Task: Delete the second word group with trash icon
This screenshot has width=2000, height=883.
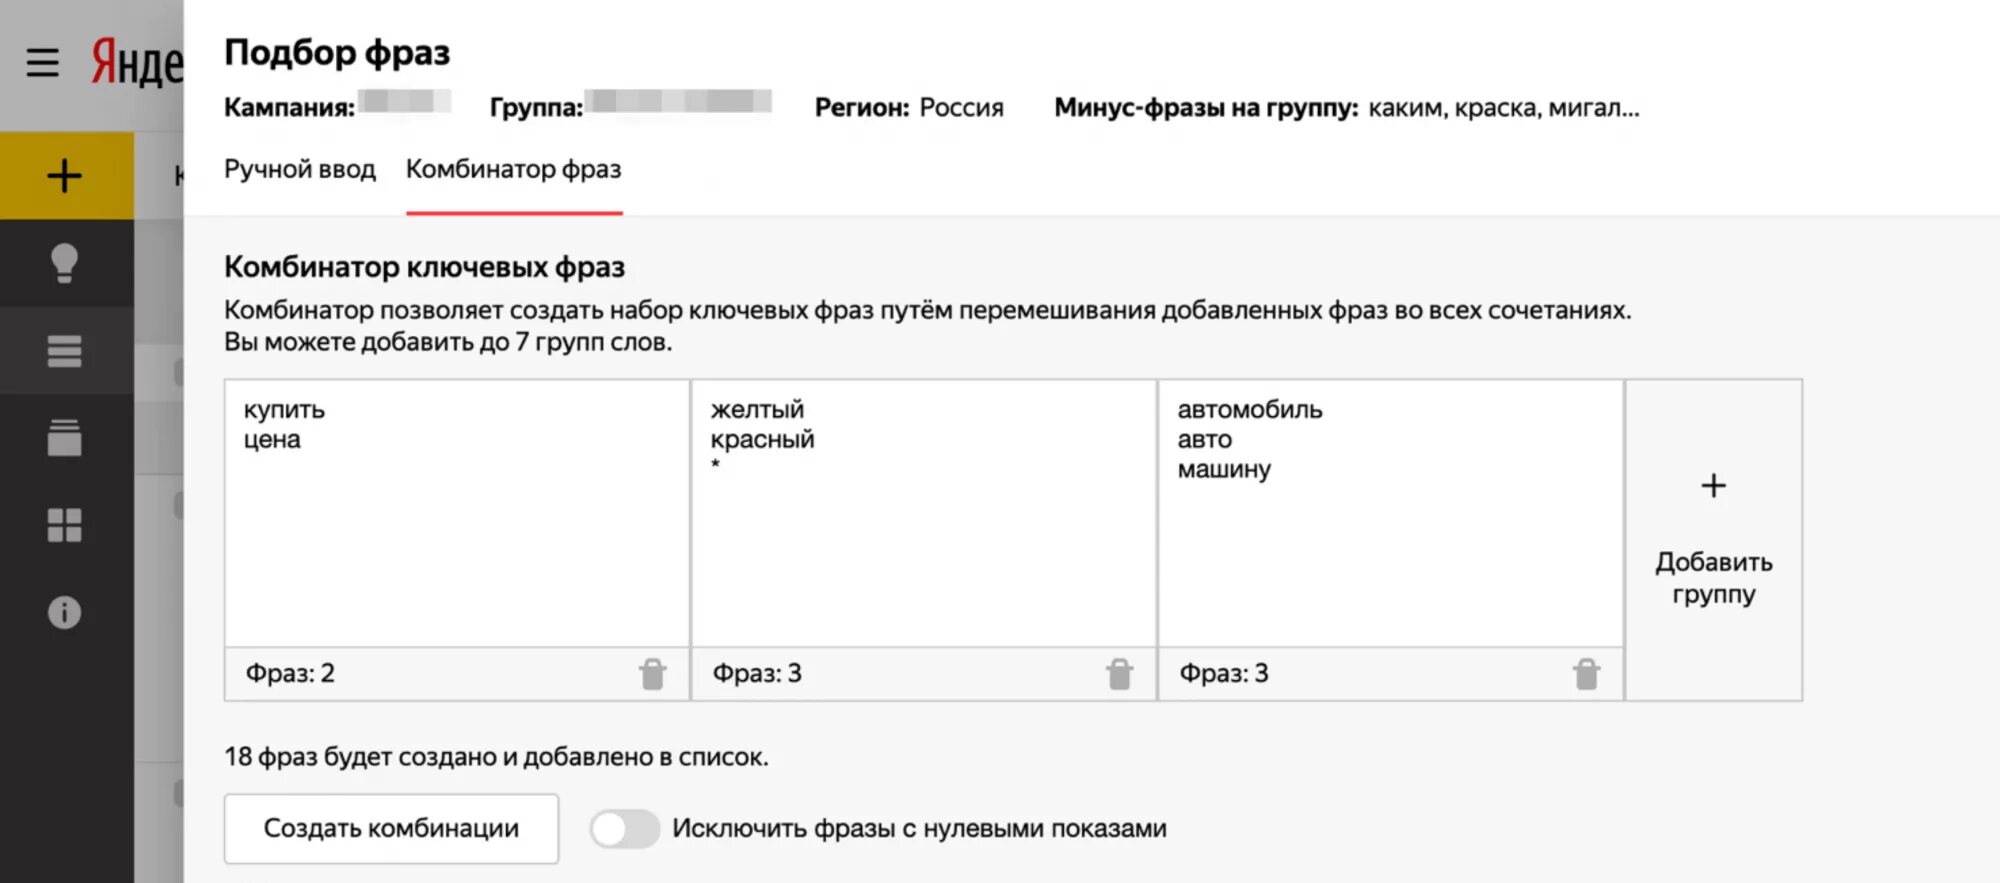Action: (1119, 674)
